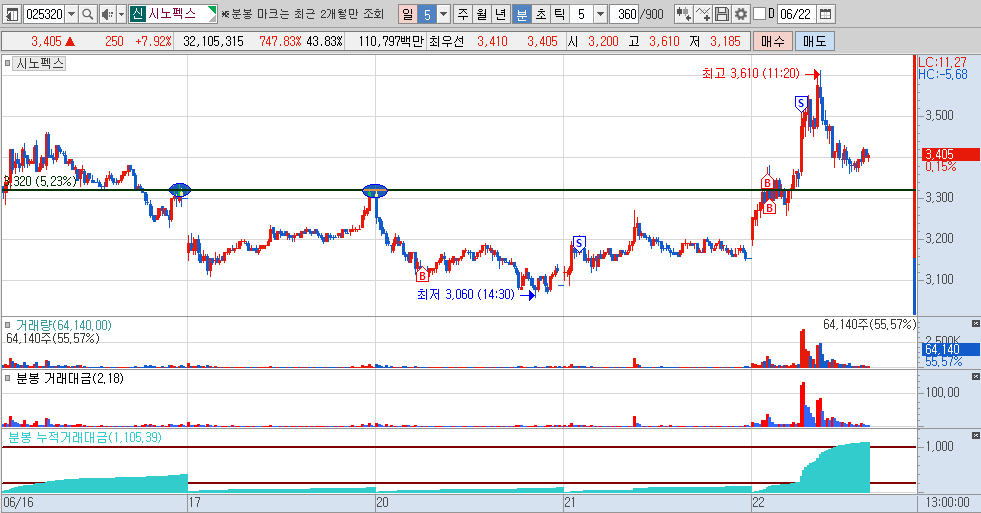Click the lower B buy marker on the 22nd
Image resolution: width=981 pixels, height=513 pixels.
point(770,207)
